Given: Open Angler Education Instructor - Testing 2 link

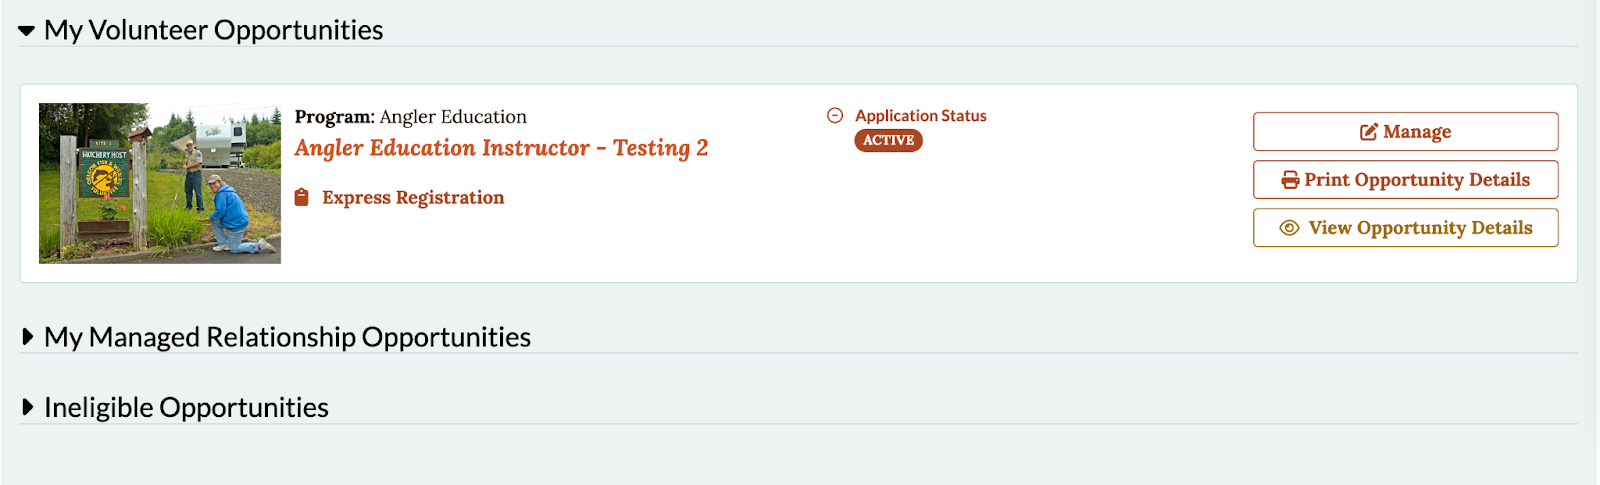Looking at the screenshot, I should click(501, 148).
